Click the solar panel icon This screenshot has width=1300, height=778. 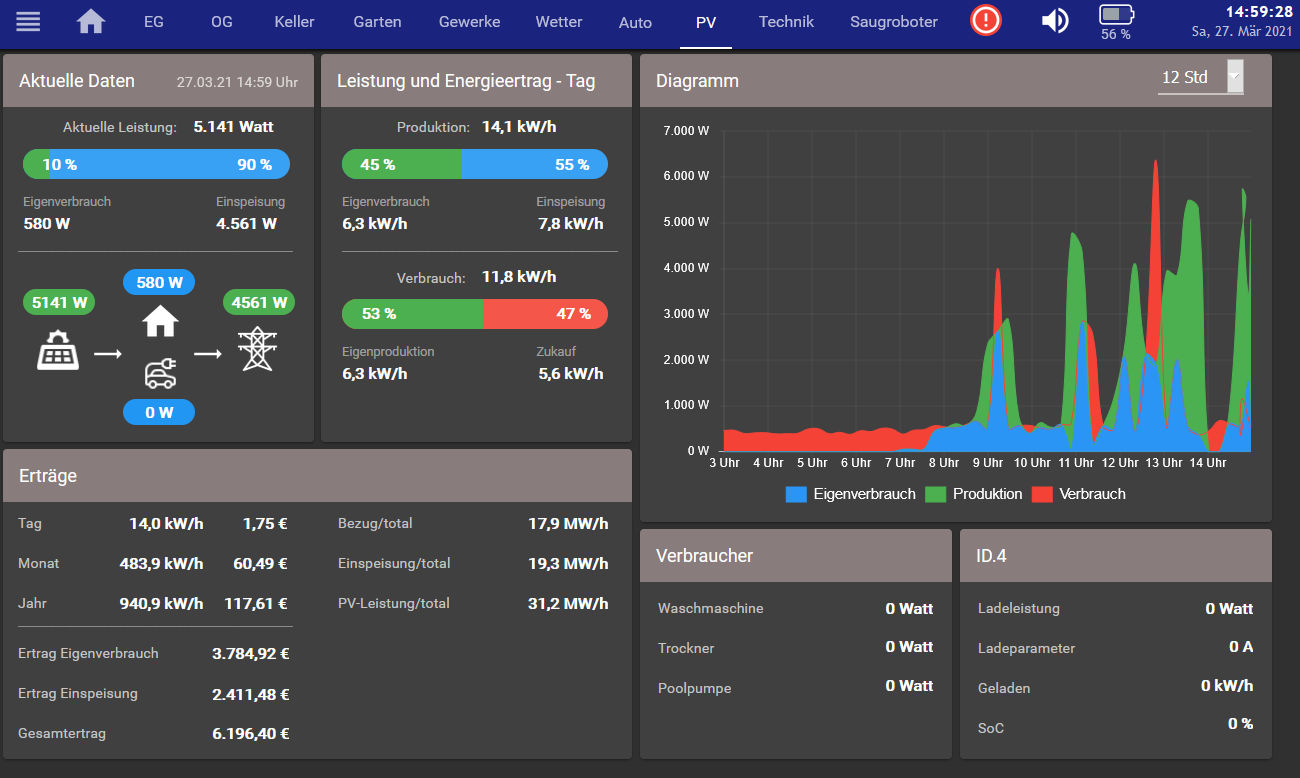(x=59, y=350)
